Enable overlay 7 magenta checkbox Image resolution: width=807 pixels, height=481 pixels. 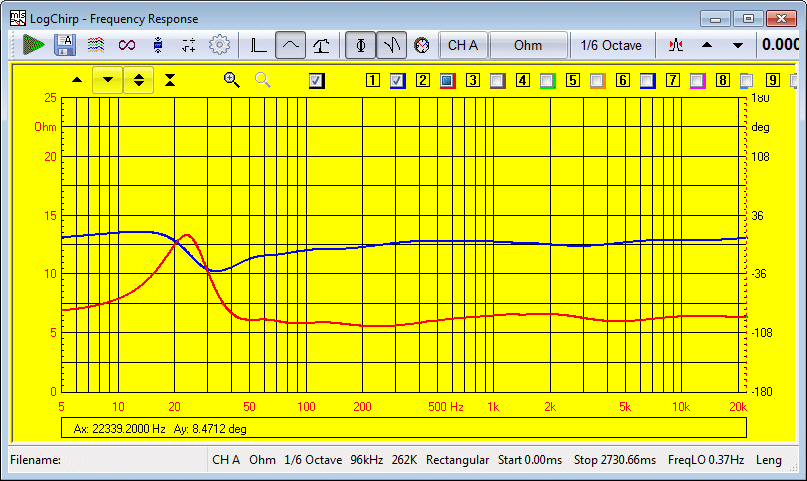click(x=697, y=81)
